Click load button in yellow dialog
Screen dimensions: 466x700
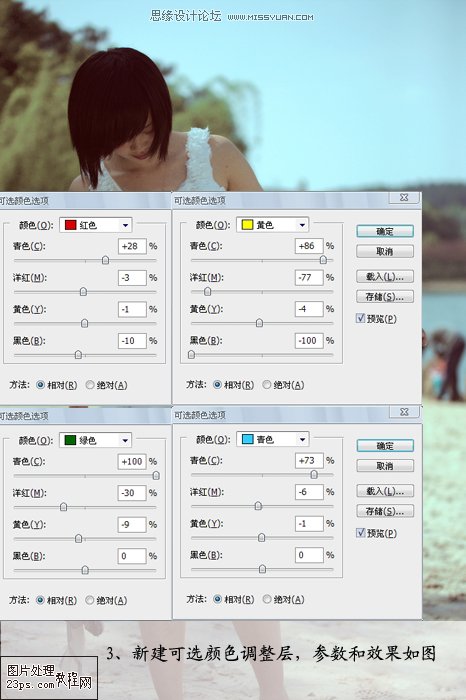385,276
